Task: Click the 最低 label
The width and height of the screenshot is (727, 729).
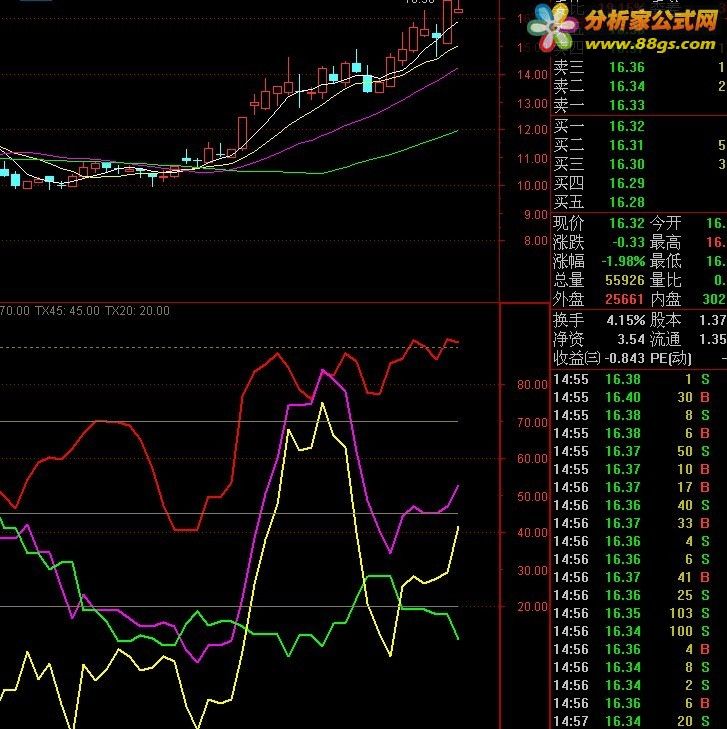Action: 665,261
